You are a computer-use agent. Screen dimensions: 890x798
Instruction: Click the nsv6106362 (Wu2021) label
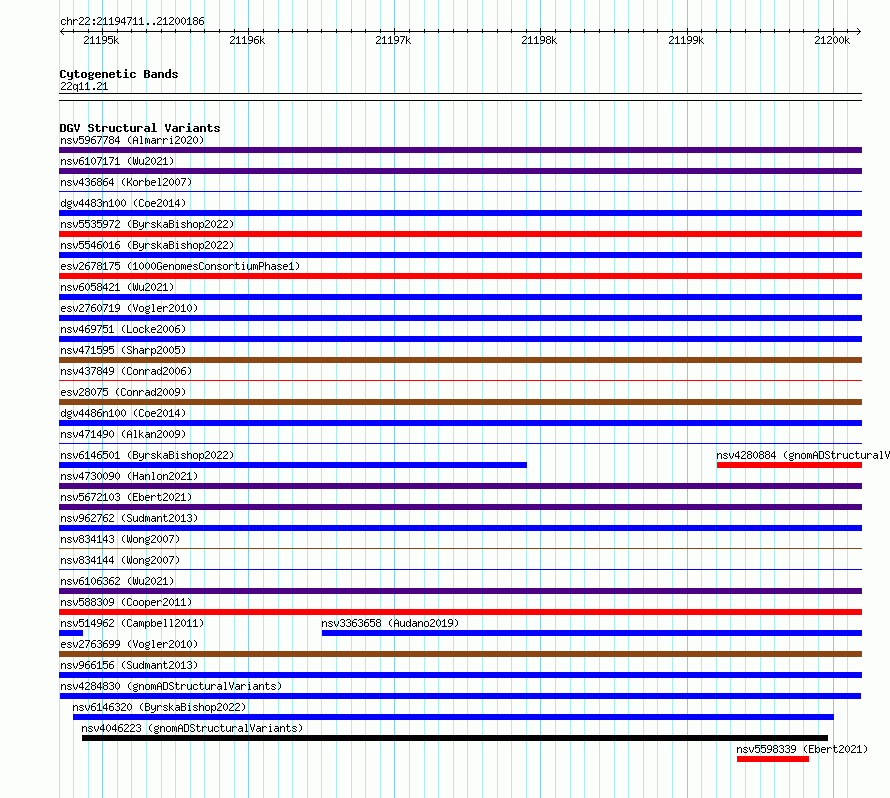tap(117, 581)
